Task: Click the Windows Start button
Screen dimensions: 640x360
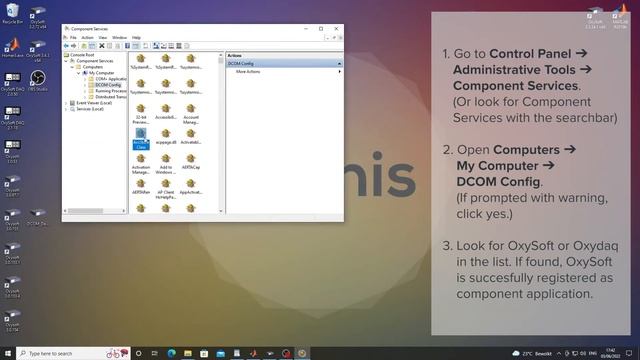Action: pyautogui.click(x=7, y=353)
